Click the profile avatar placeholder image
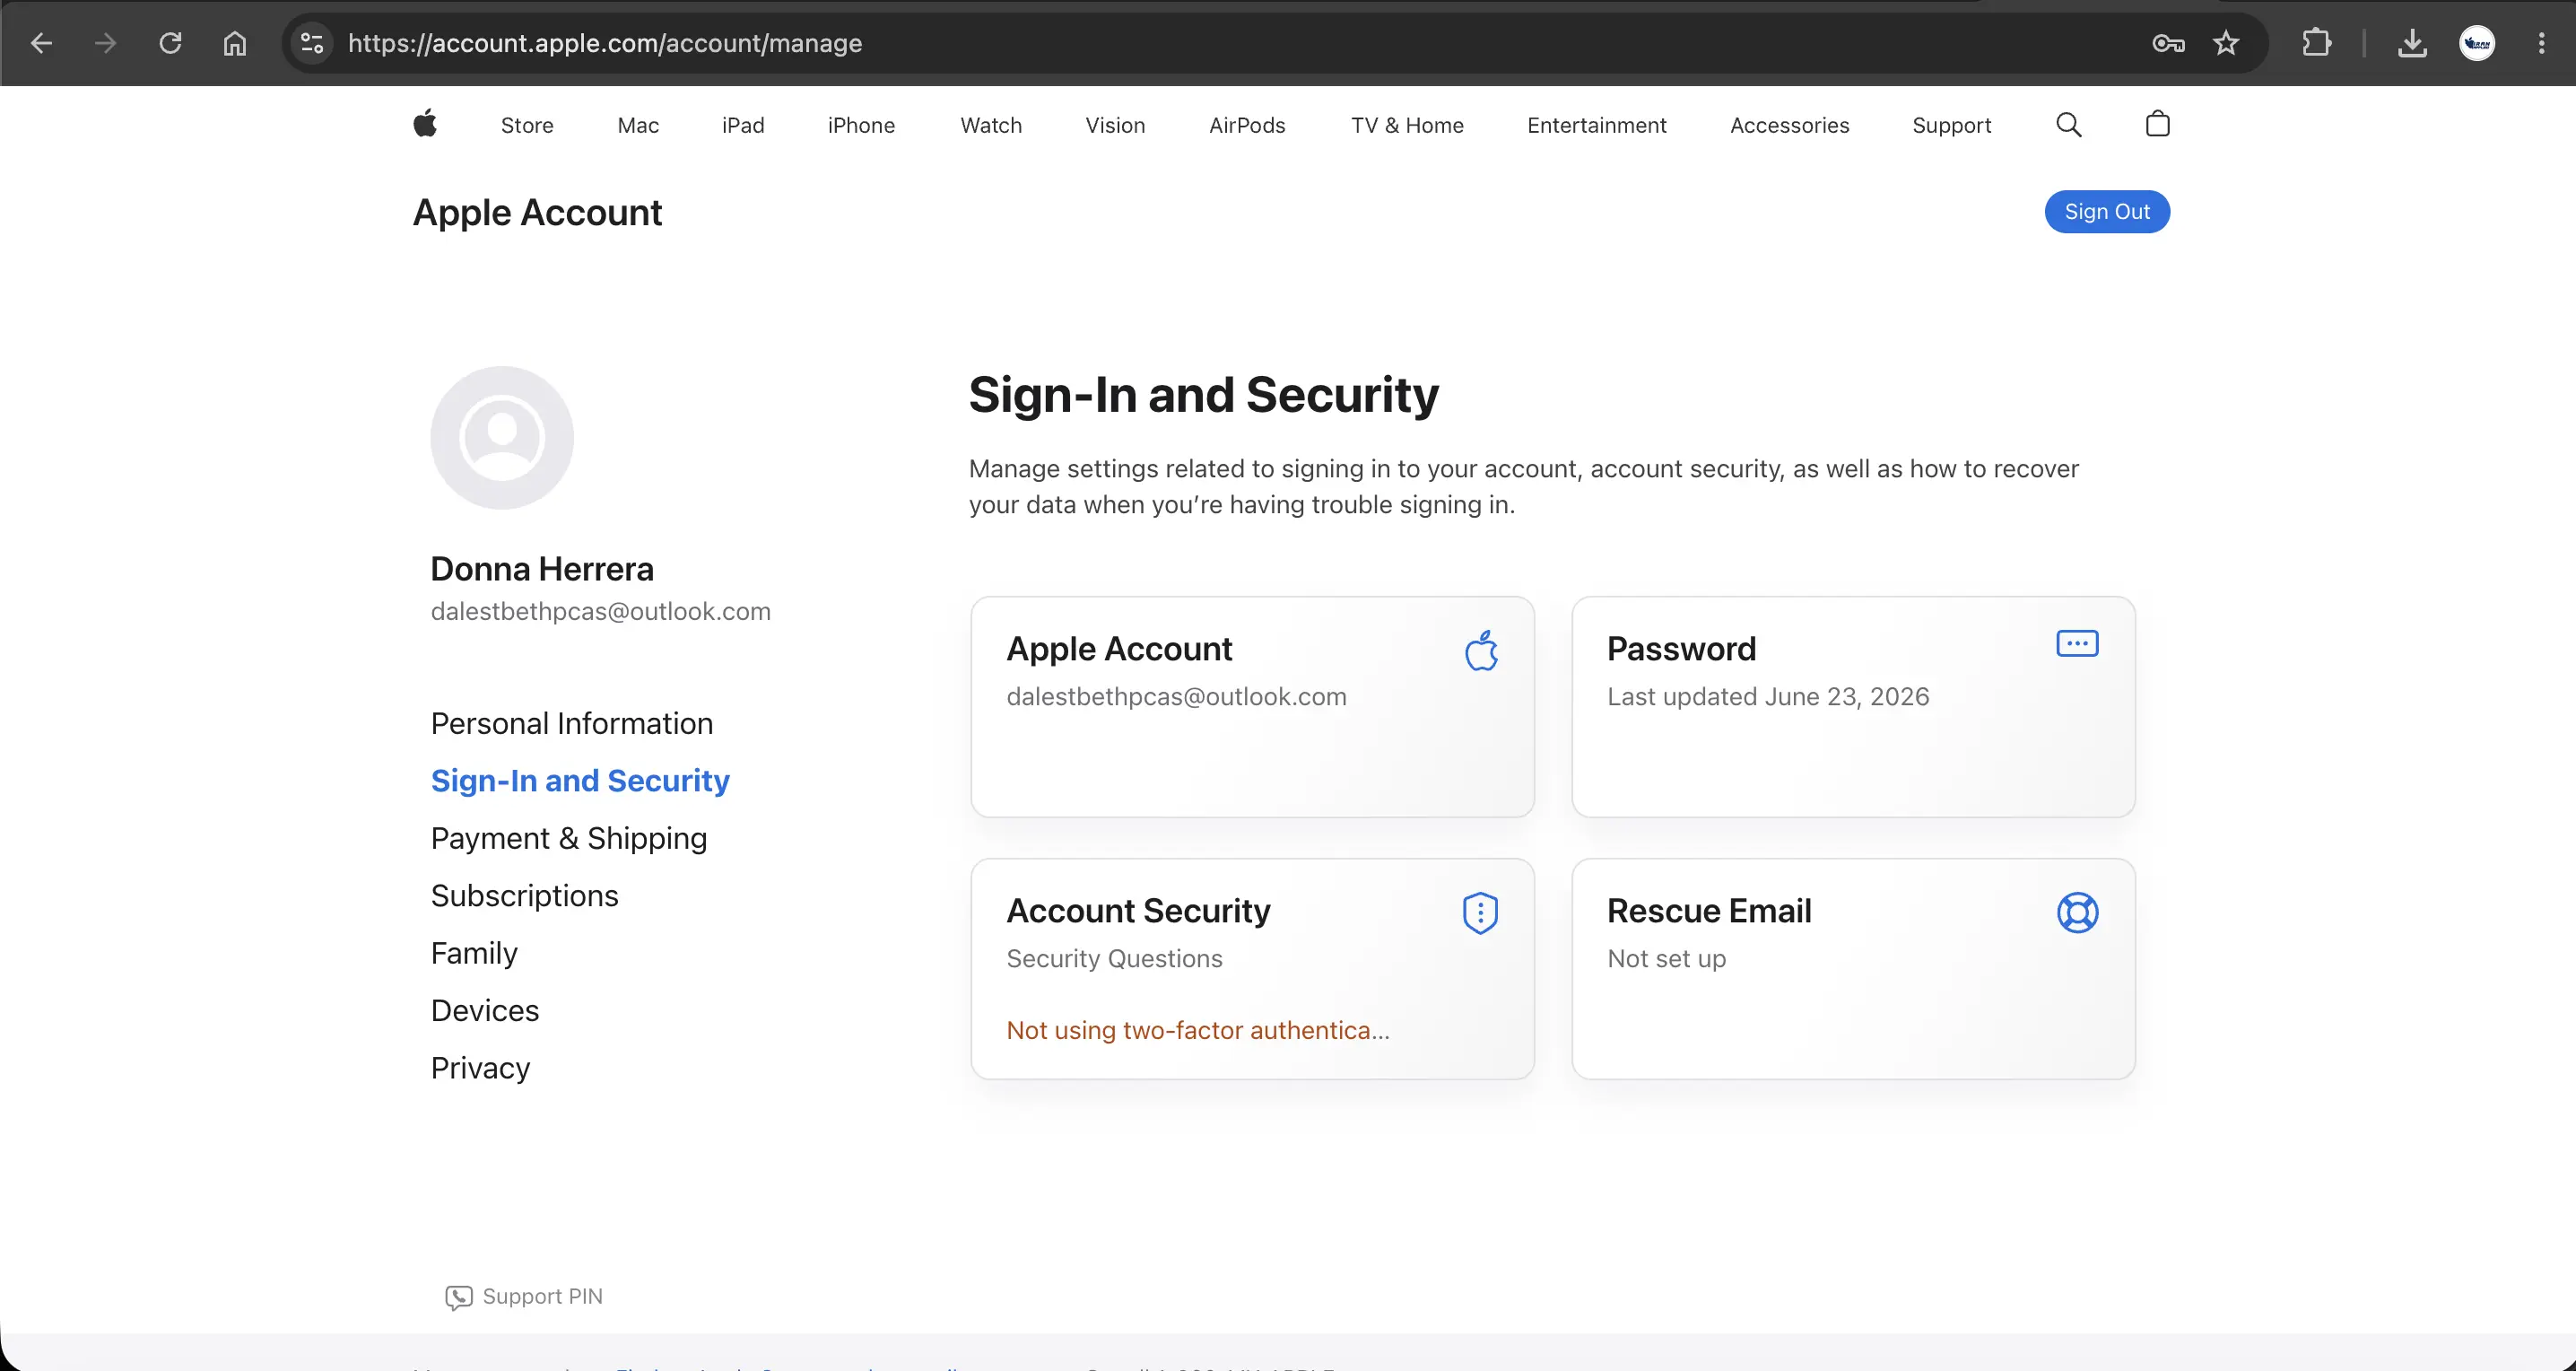The width and height of the screenshot is (2576, 1371). [x=502, y=438]
